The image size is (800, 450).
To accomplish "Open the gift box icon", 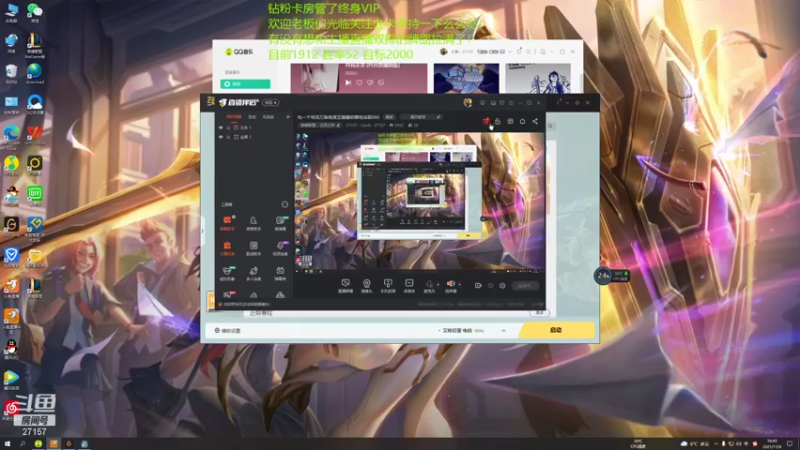I will pos(510,121).
